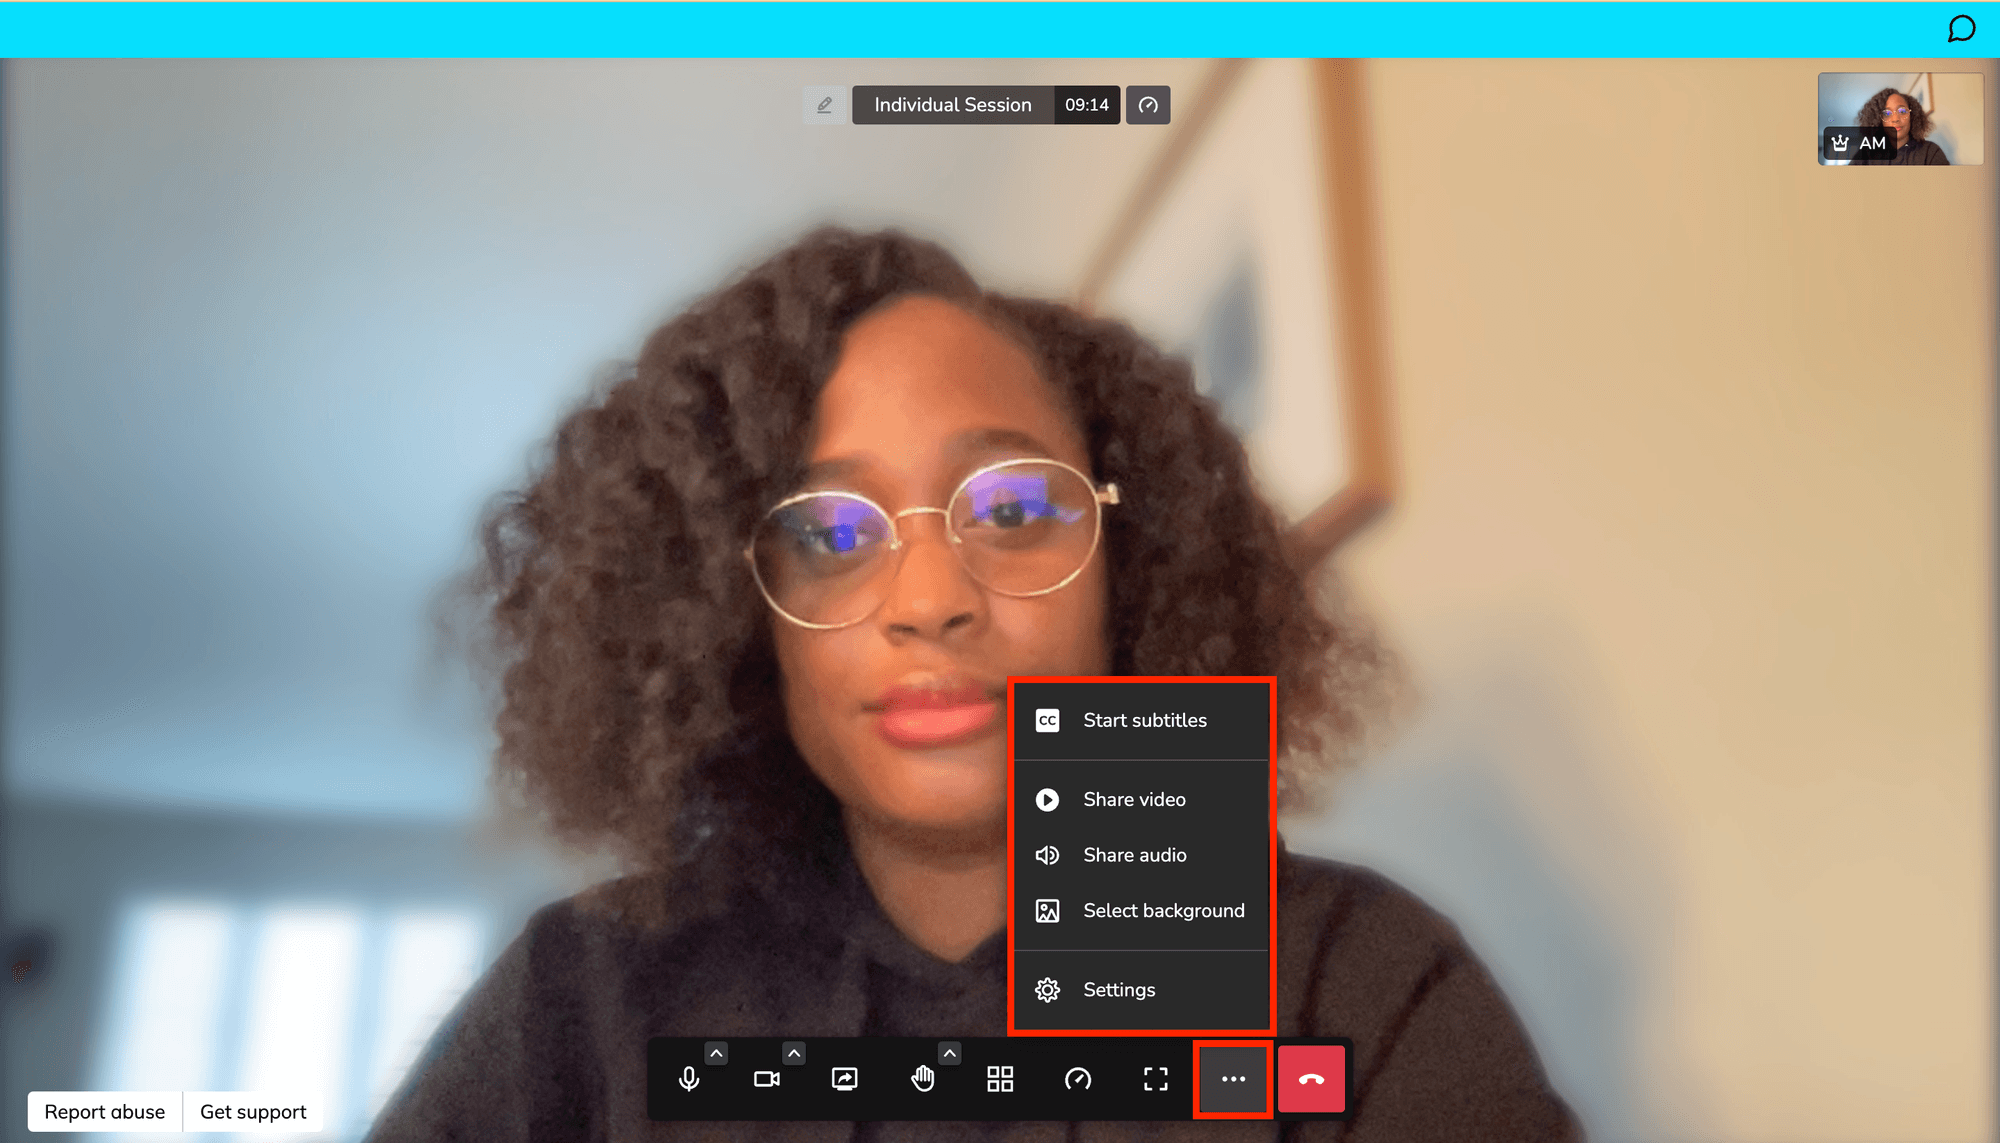
Task: Start screen sharing
Action: pyautogui.click(x=844, y=1079)
